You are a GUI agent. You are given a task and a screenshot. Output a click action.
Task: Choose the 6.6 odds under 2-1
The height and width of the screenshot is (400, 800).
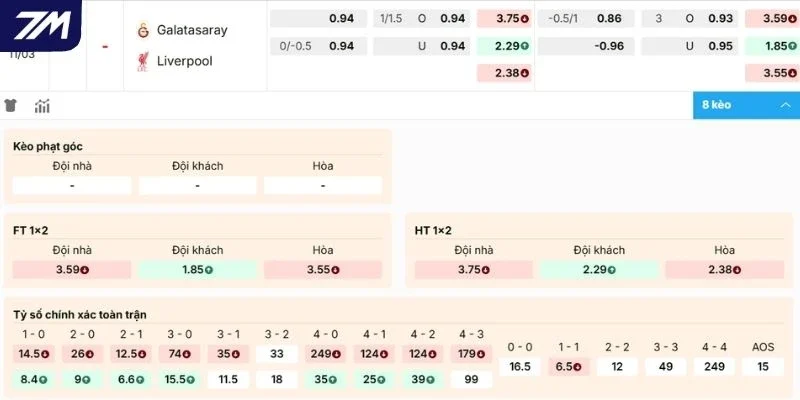coord(131,380)
